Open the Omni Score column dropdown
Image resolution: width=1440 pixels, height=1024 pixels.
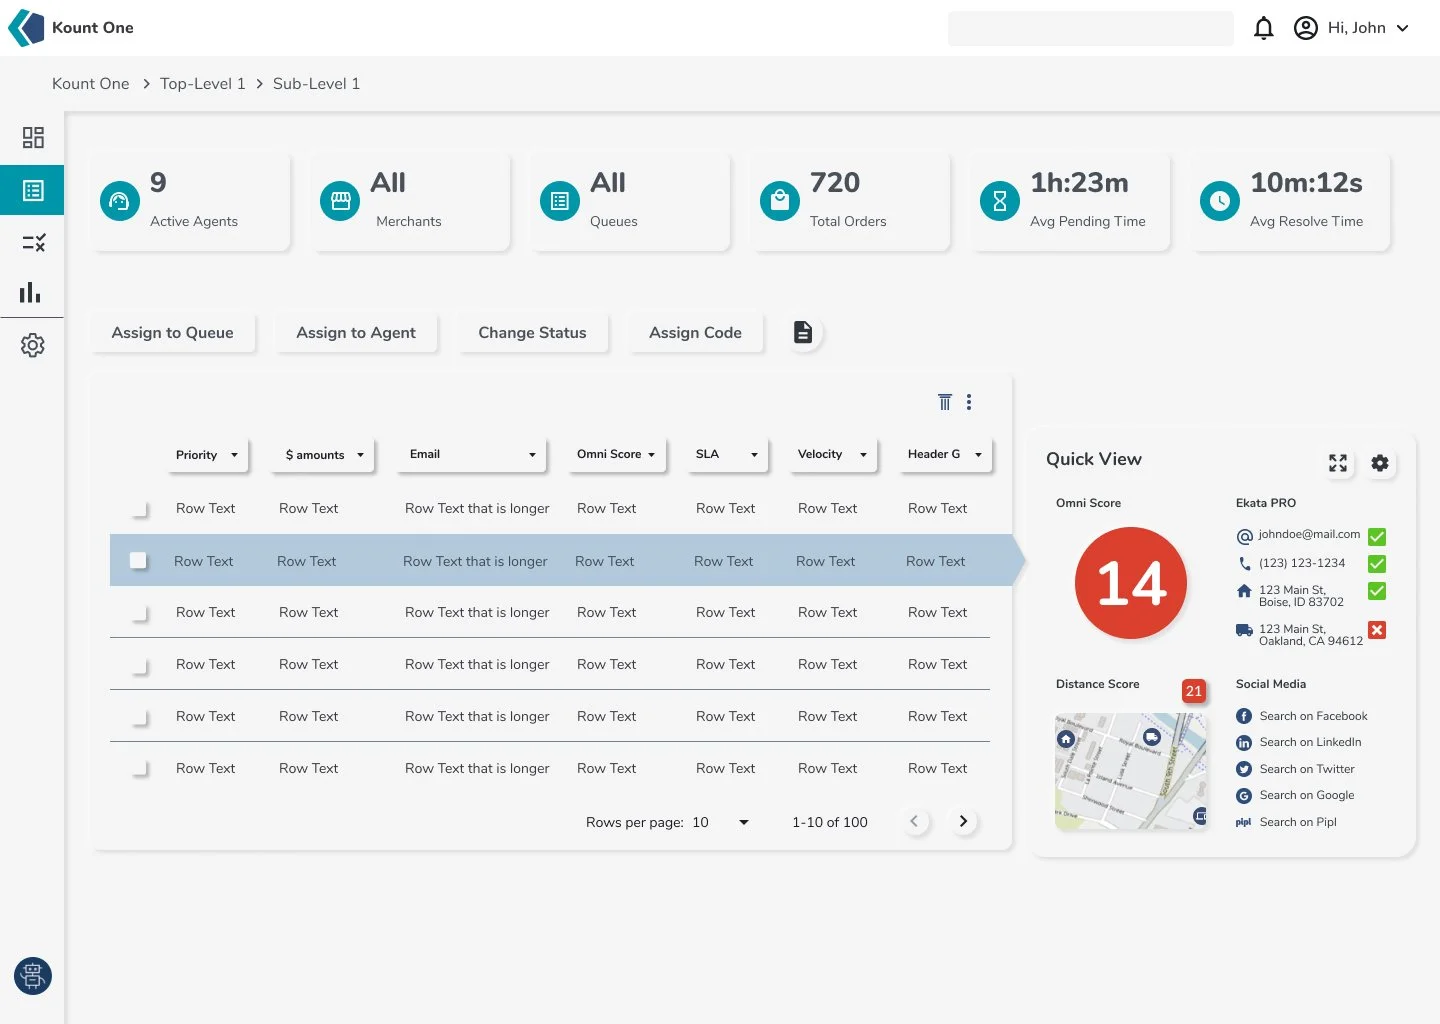point(615,455)
